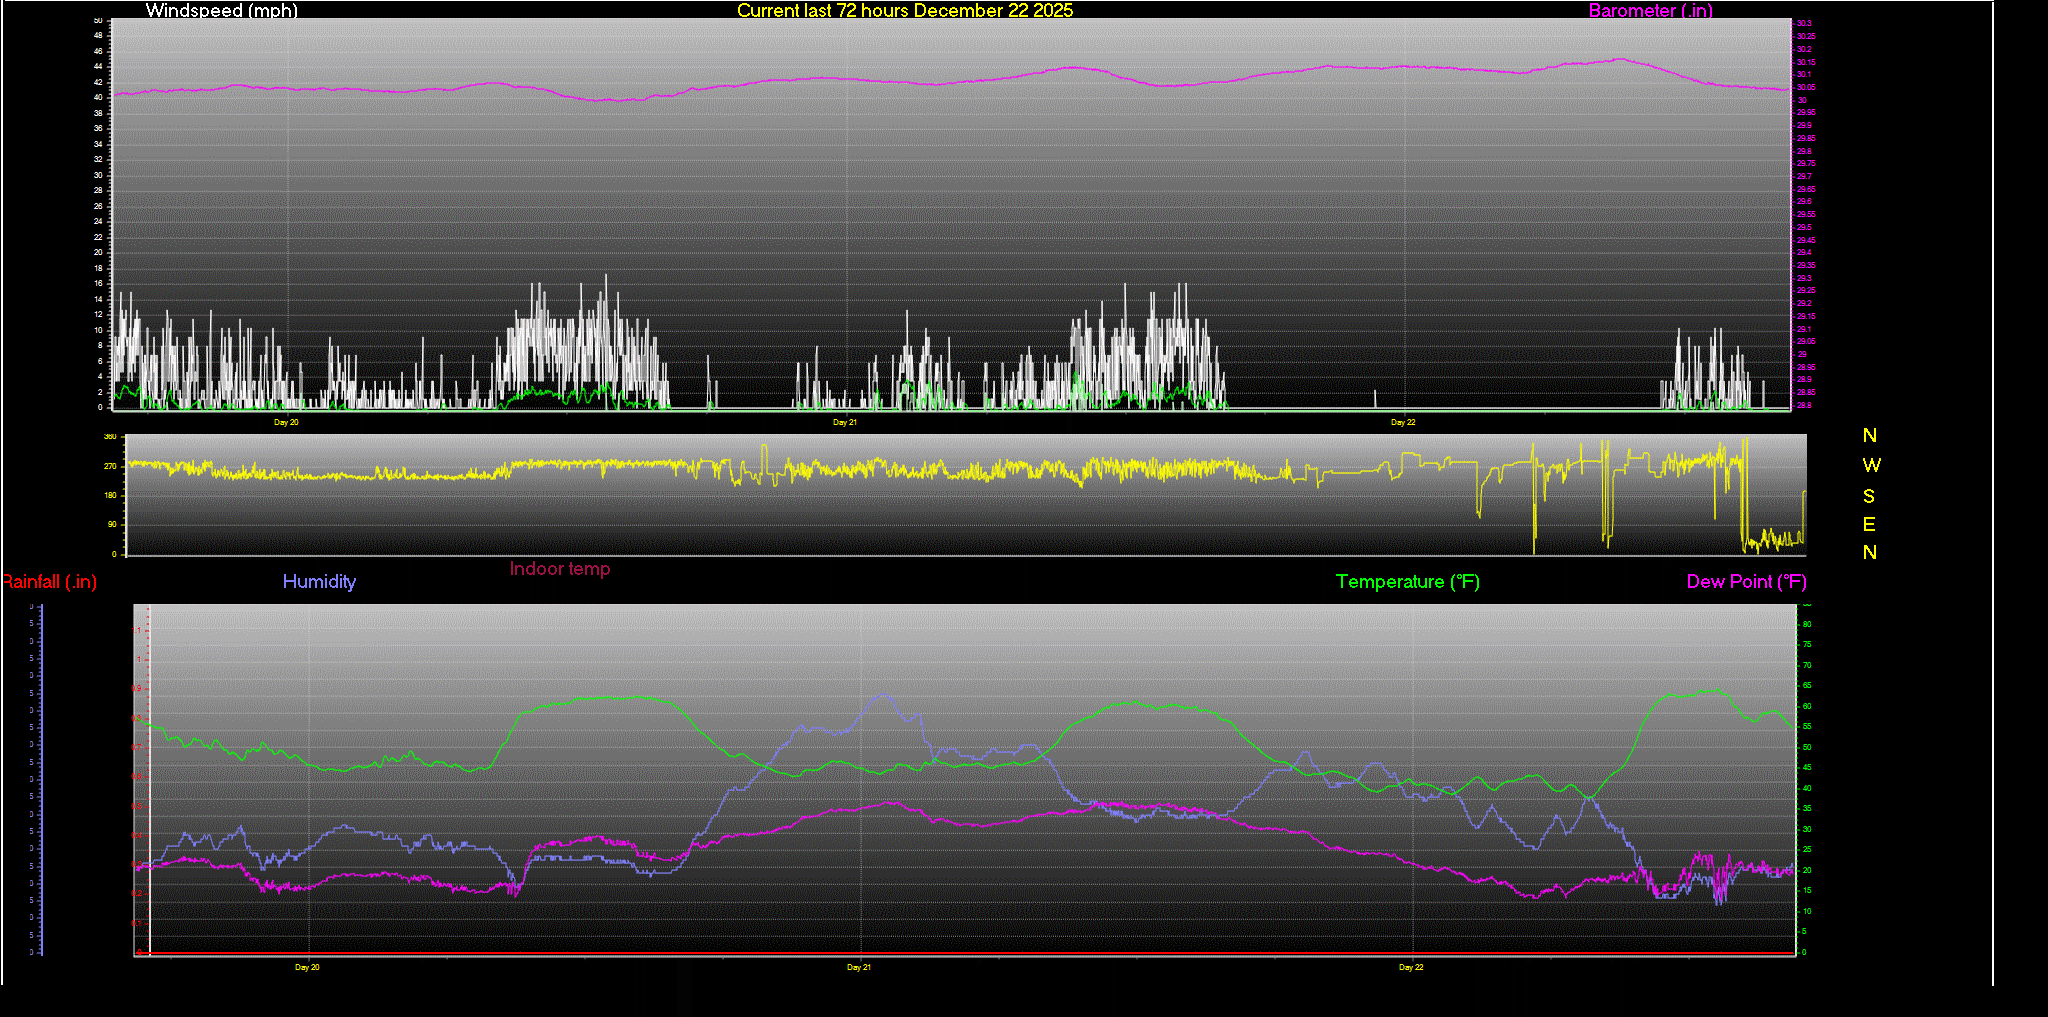Image resolution: width=2048 pixels, height=1017 pixels.
Task: Select the Rainfall (.in) legend label
Action: point(50,582)
